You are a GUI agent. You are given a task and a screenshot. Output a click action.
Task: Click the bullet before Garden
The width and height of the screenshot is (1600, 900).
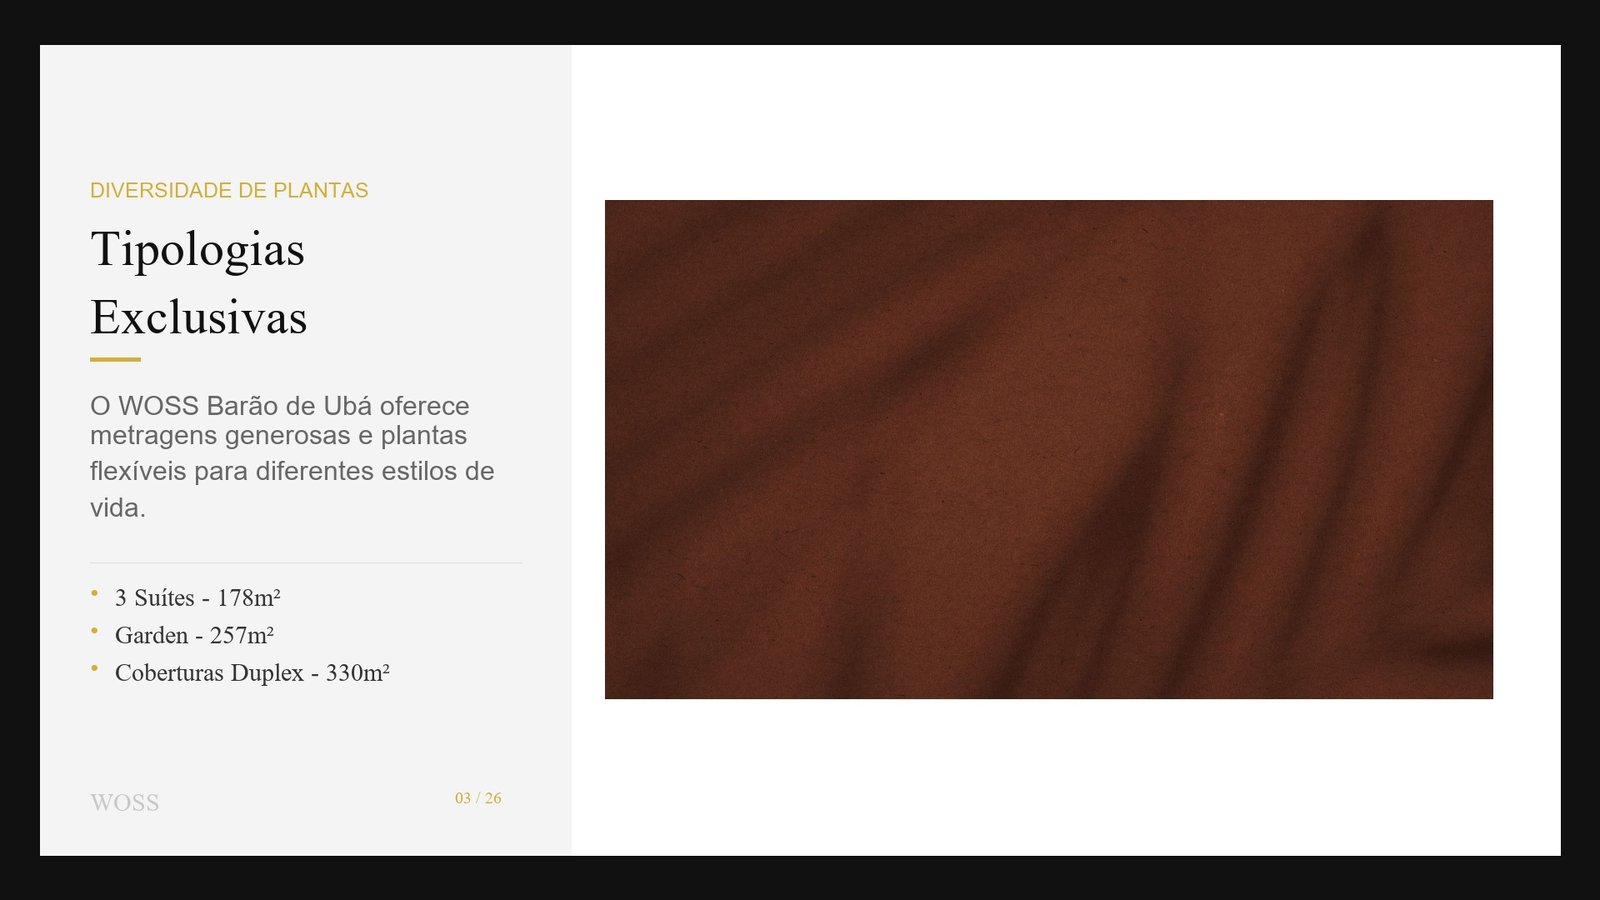coord(94,631)
